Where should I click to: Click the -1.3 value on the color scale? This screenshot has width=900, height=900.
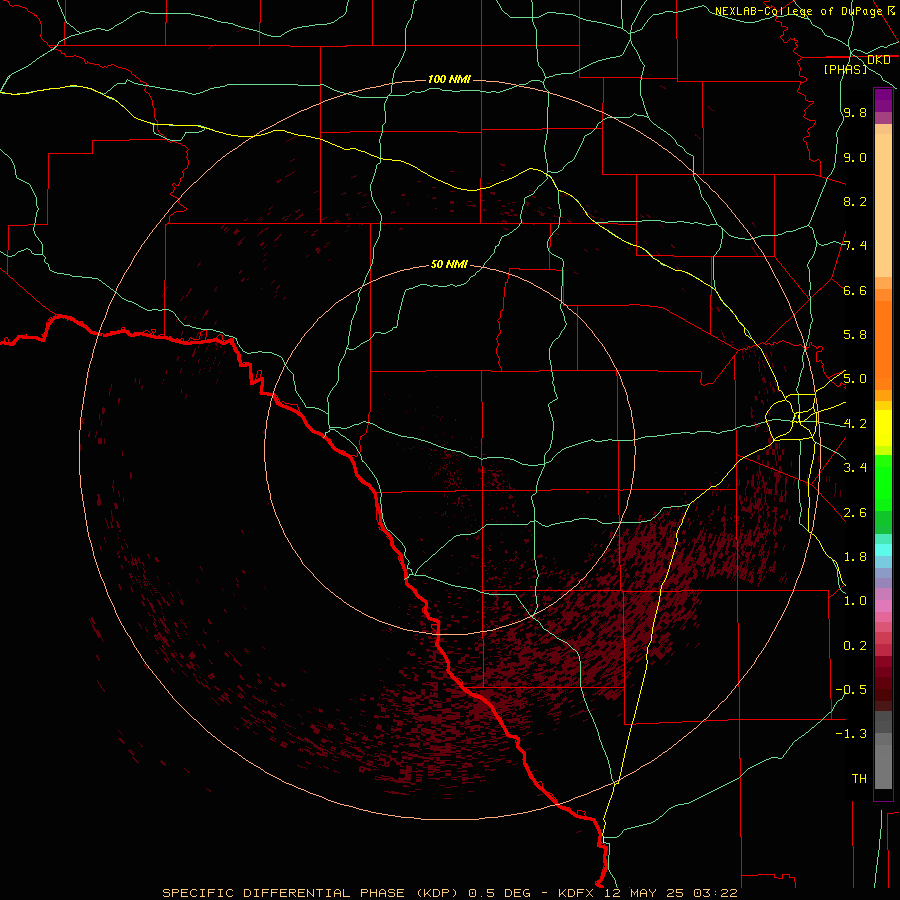(851, 734)
